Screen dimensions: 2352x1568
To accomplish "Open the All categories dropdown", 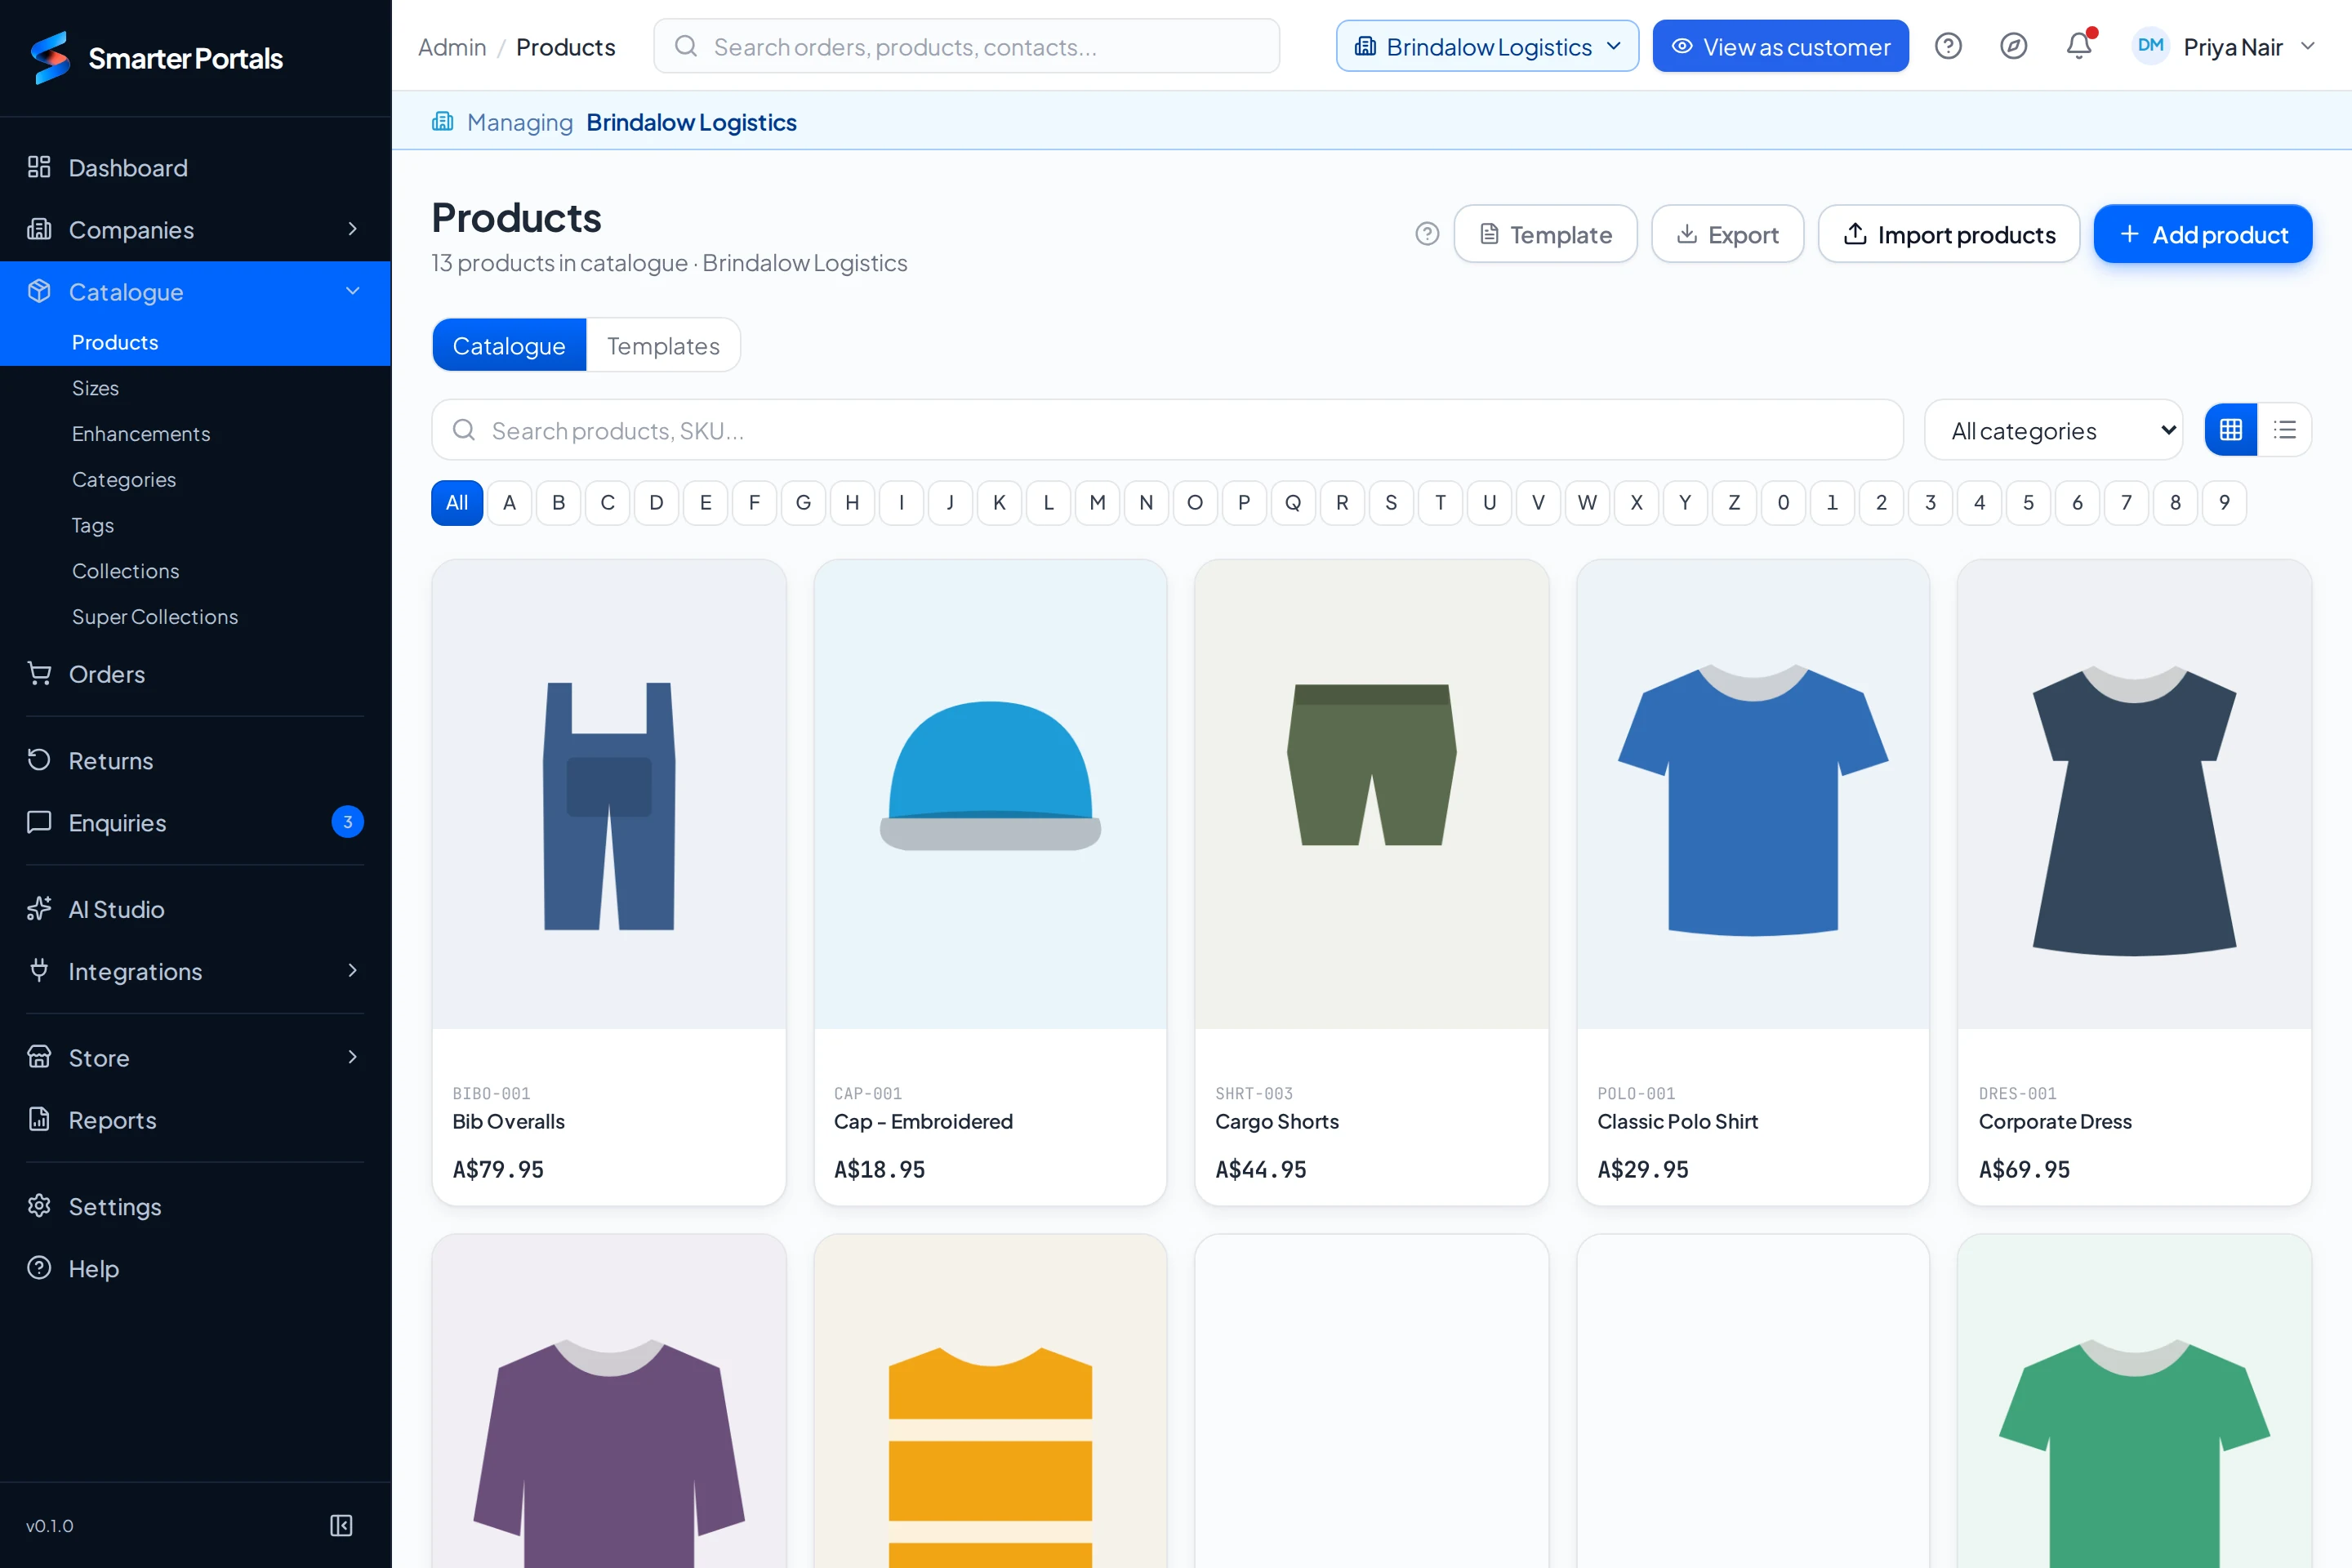I will [x=2053, y=430].
